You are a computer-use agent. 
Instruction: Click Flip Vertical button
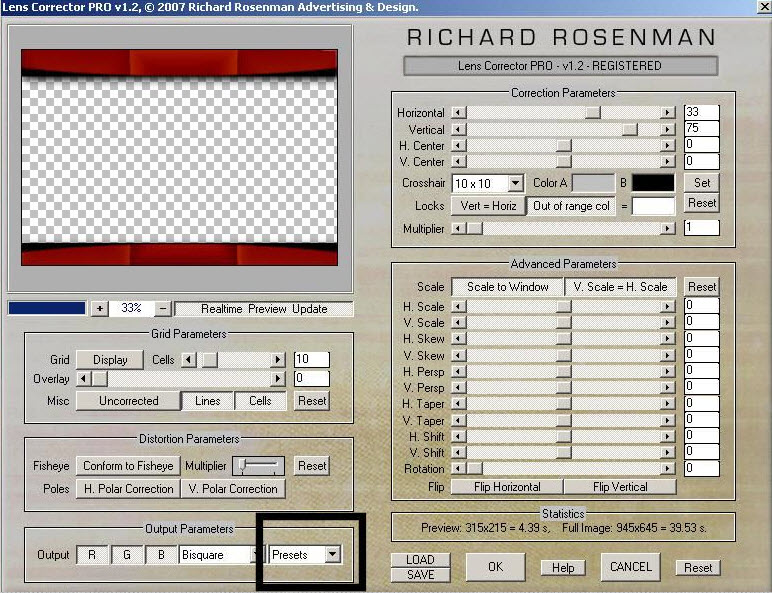point(620,487)
